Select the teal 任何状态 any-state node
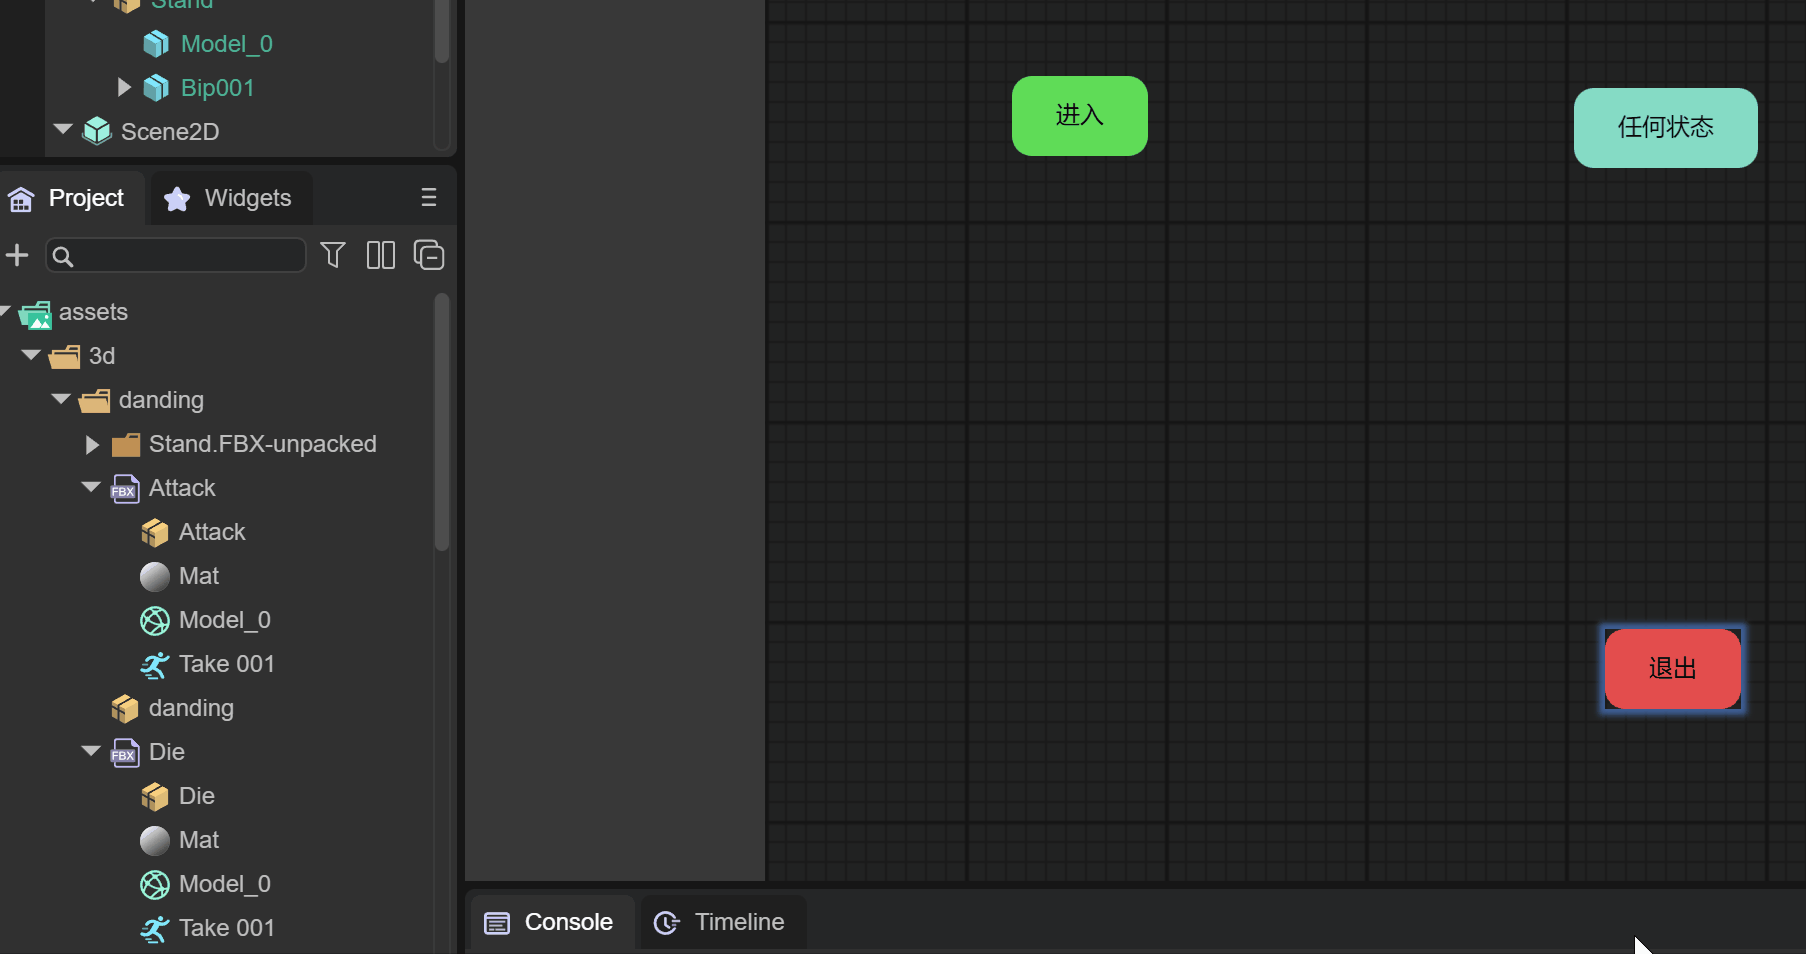 1665,128
